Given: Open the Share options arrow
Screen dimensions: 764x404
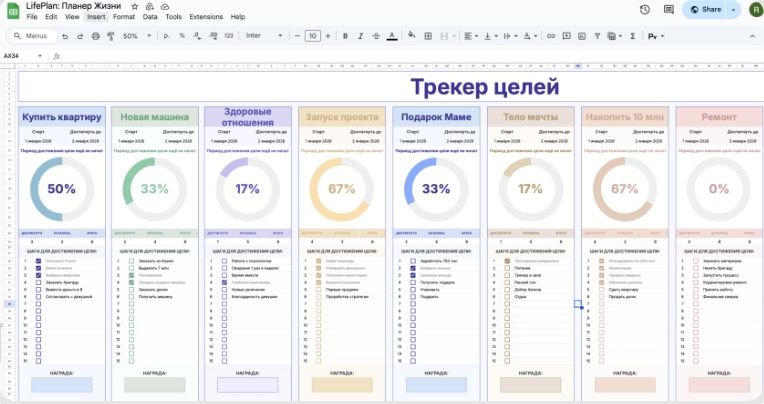Looking at the screenshot, I should pyautogui.click(x=733, y=10).
